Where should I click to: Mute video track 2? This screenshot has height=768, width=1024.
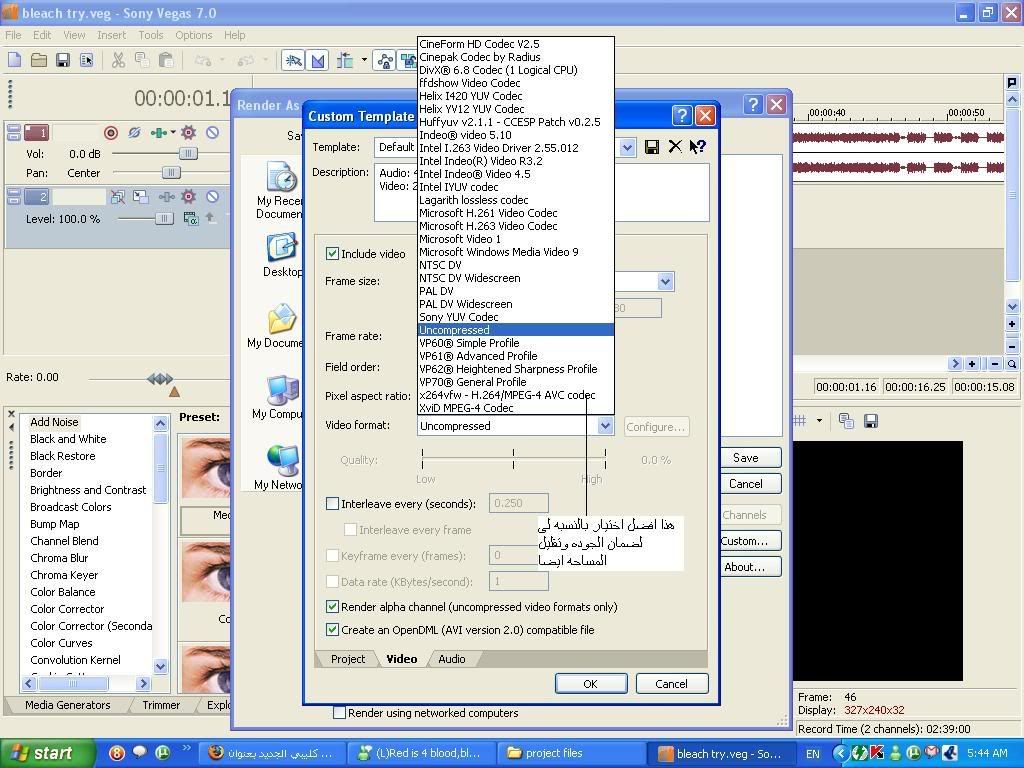coord(212,197)
